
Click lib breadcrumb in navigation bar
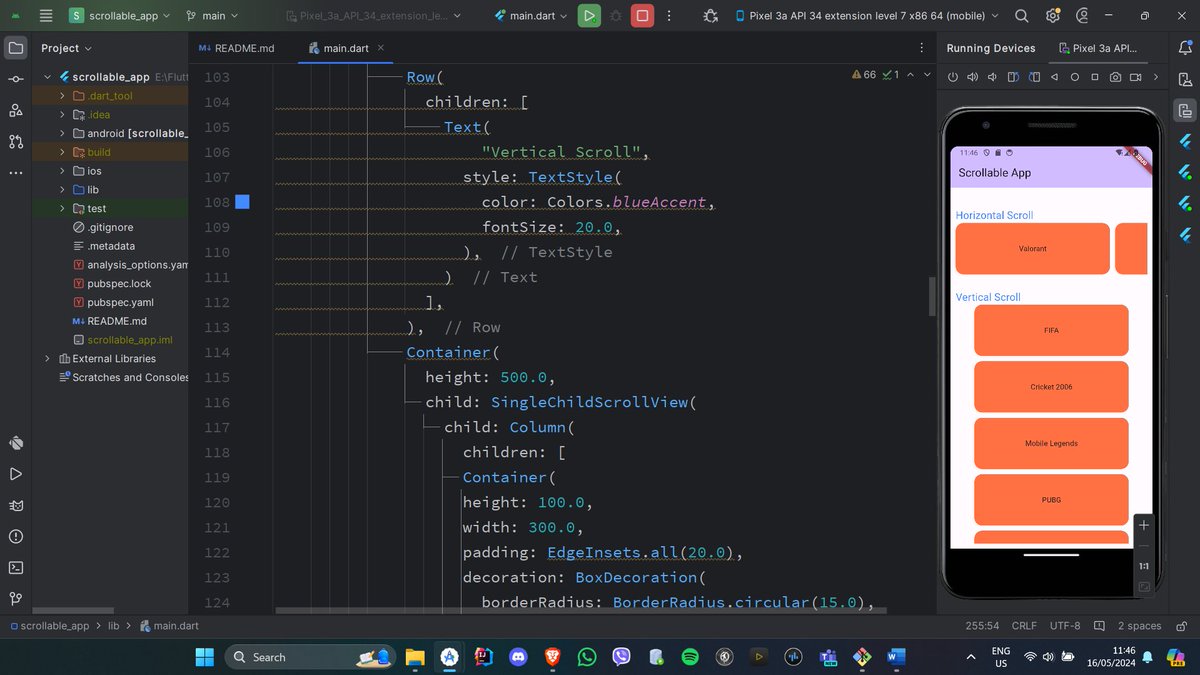[x=114, y=626]
